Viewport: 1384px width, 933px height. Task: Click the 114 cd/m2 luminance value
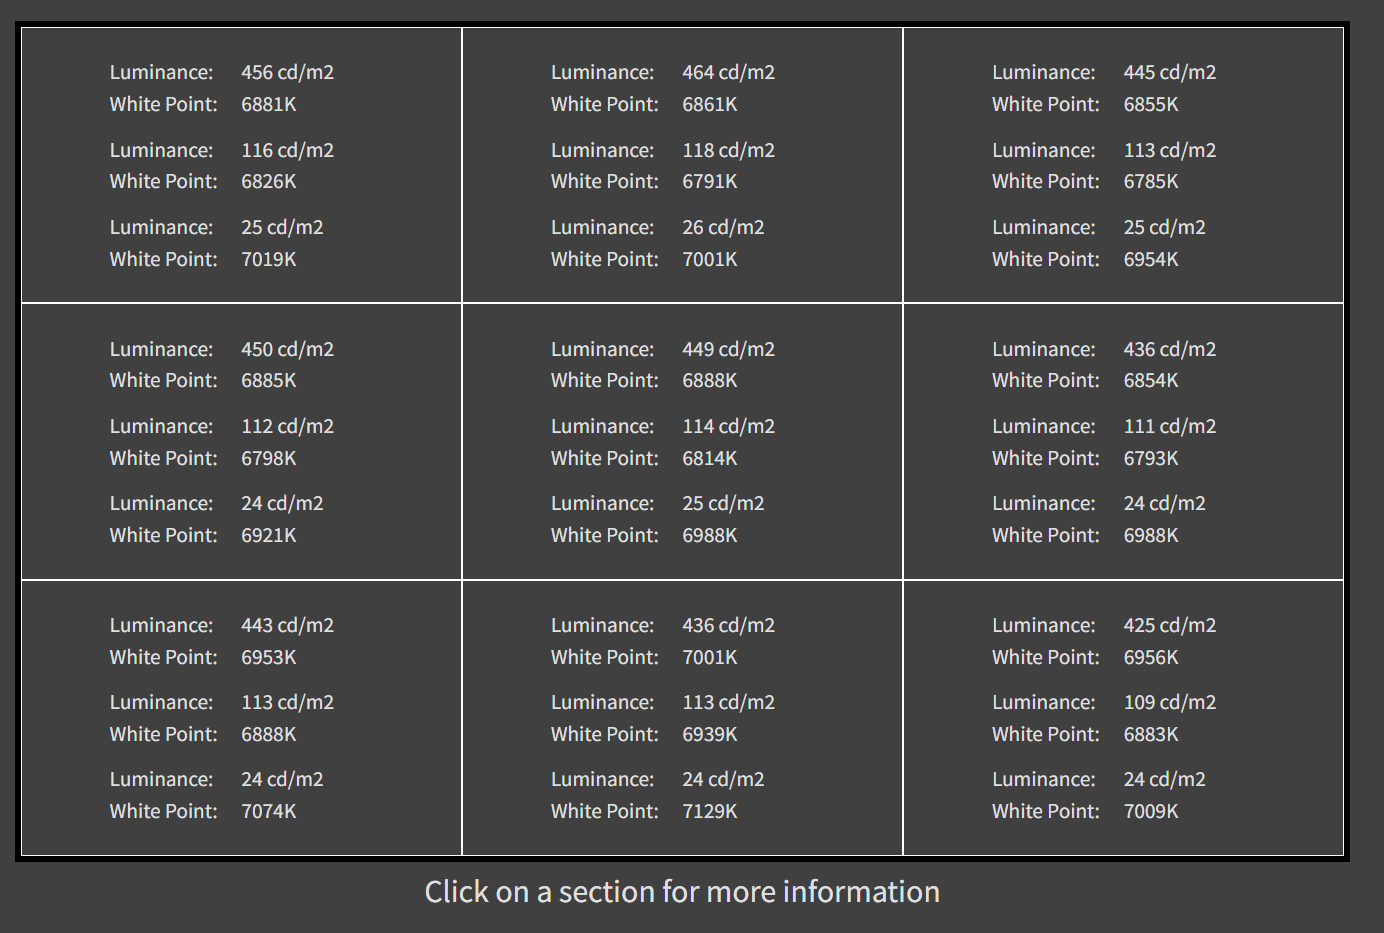point(728,426)
